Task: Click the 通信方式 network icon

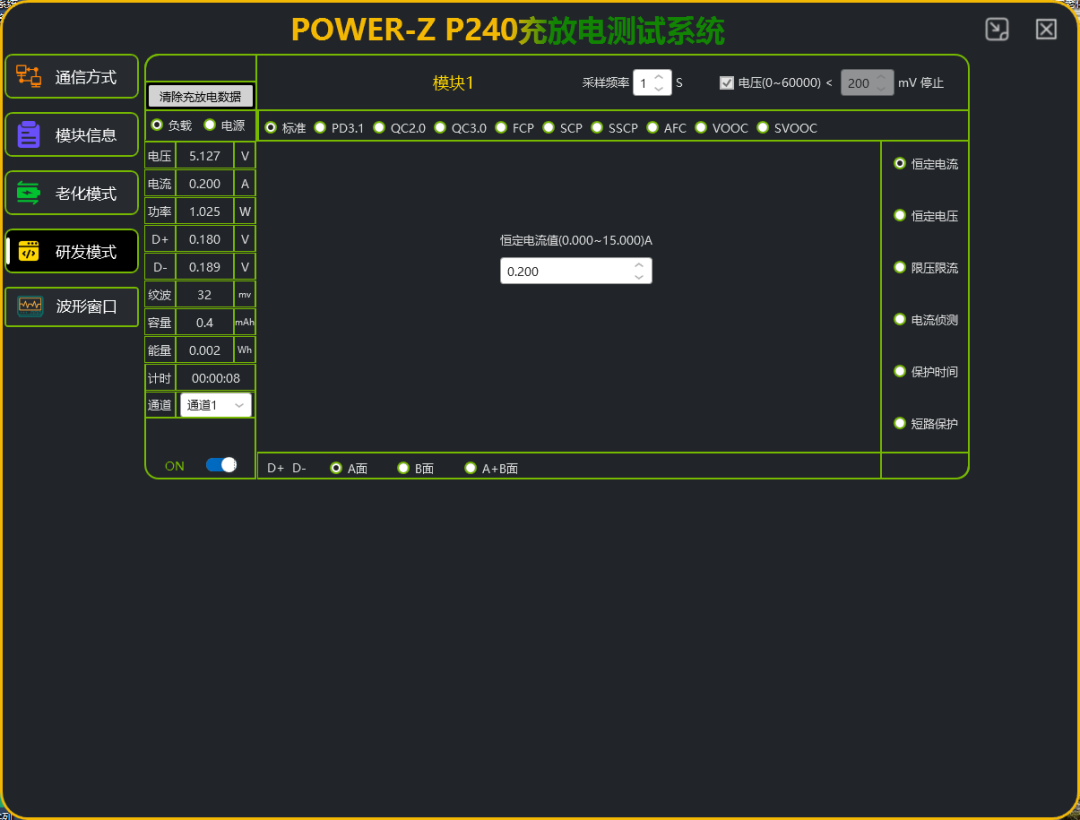Action: click(x=28, y=76)
